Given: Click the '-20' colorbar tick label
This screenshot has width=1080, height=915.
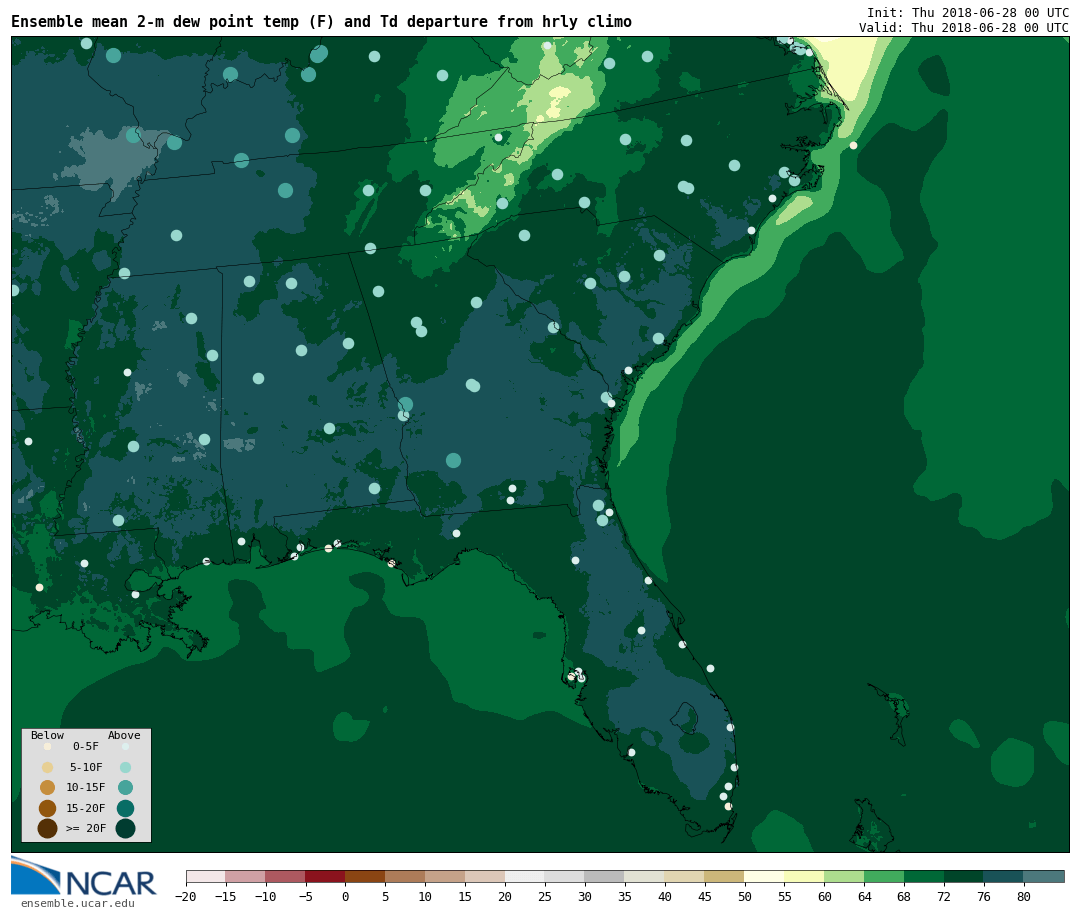Looking at the screenshot, I should tap(185, 897).
